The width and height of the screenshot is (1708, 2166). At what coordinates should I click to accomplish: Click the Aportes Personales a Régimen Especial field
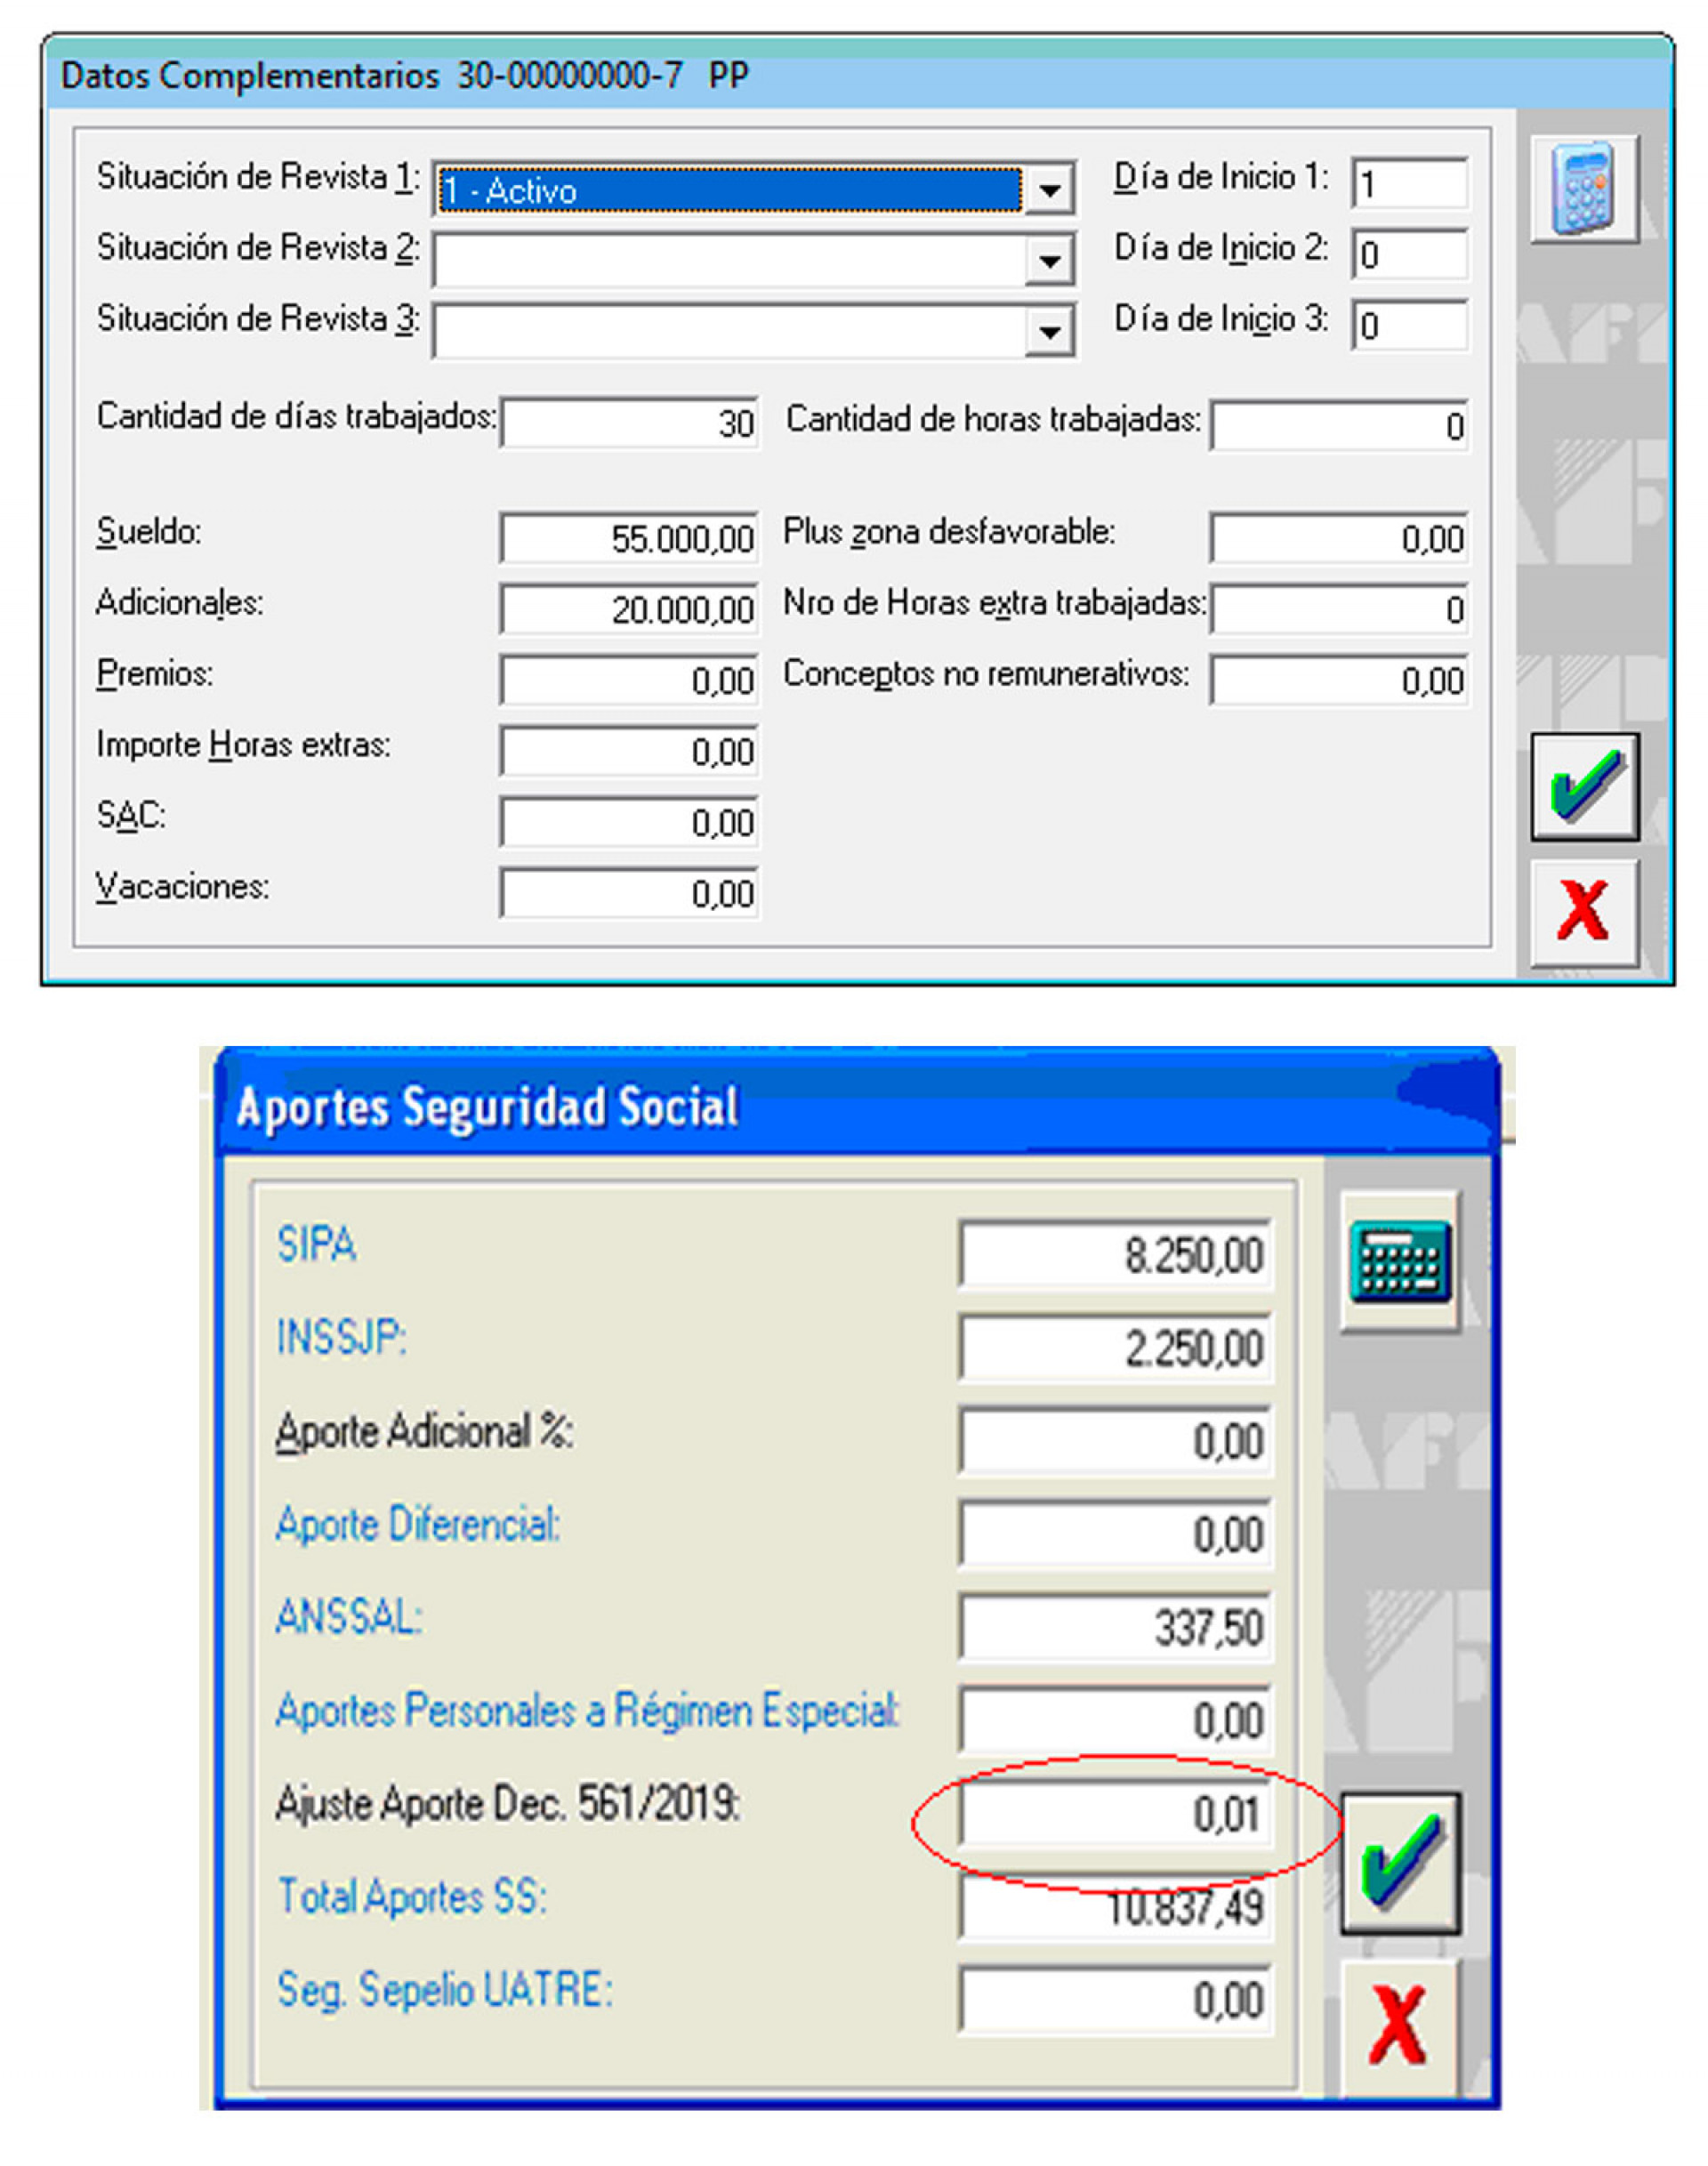click(1115, 1719)
